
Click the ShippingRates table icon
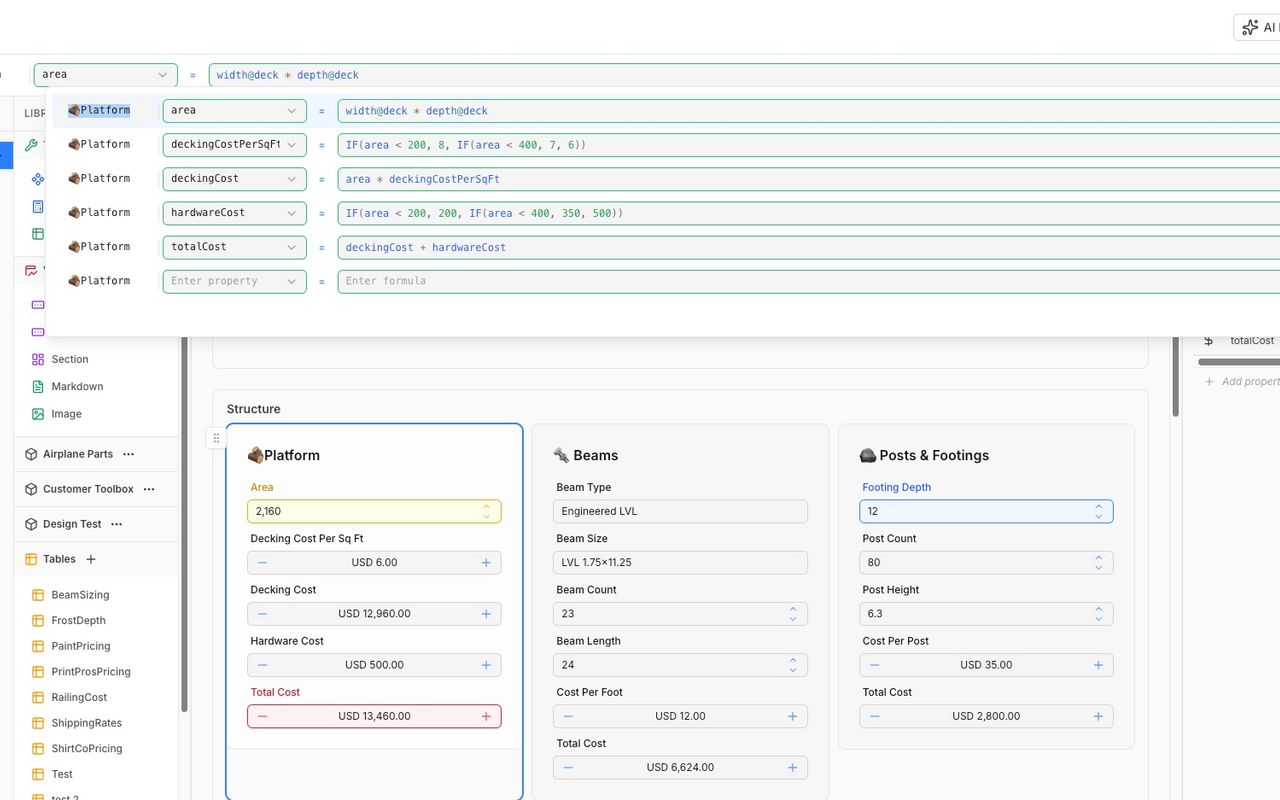tap(38, 723)
